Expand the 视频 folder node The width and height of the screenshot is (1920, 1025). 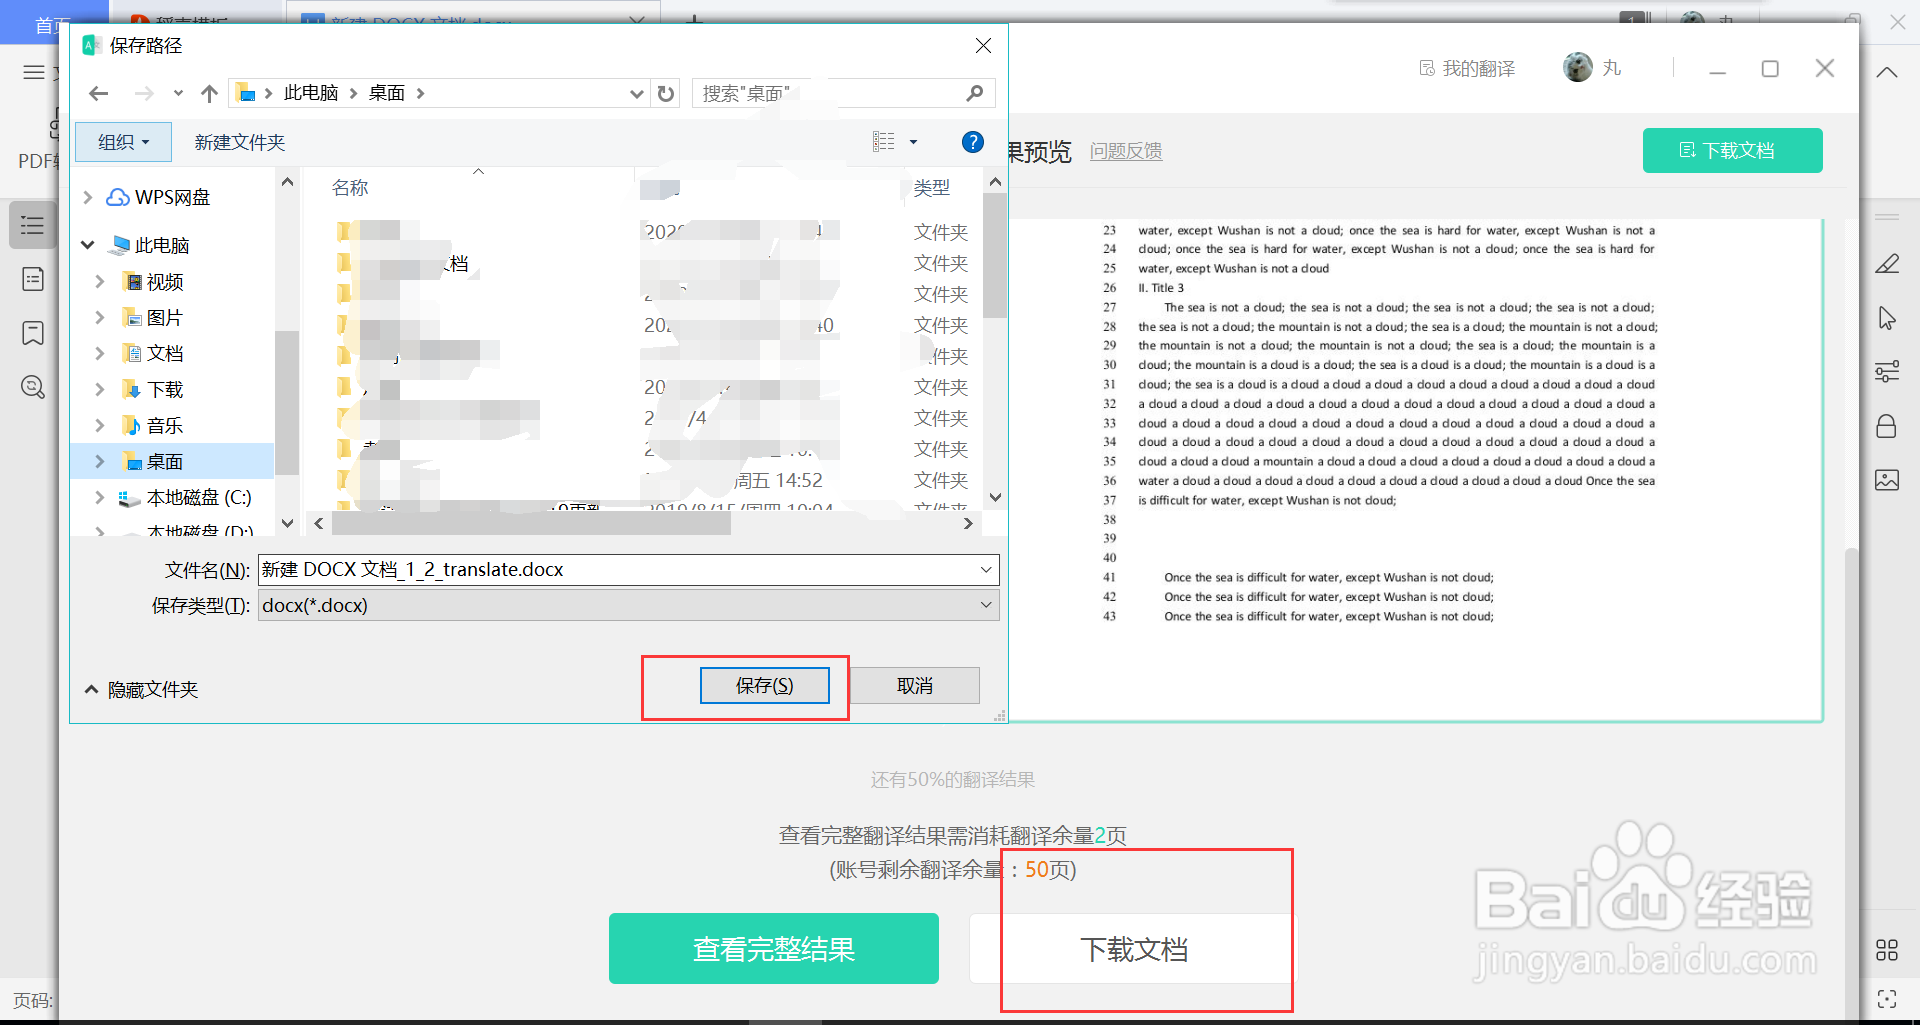point(100,282)
